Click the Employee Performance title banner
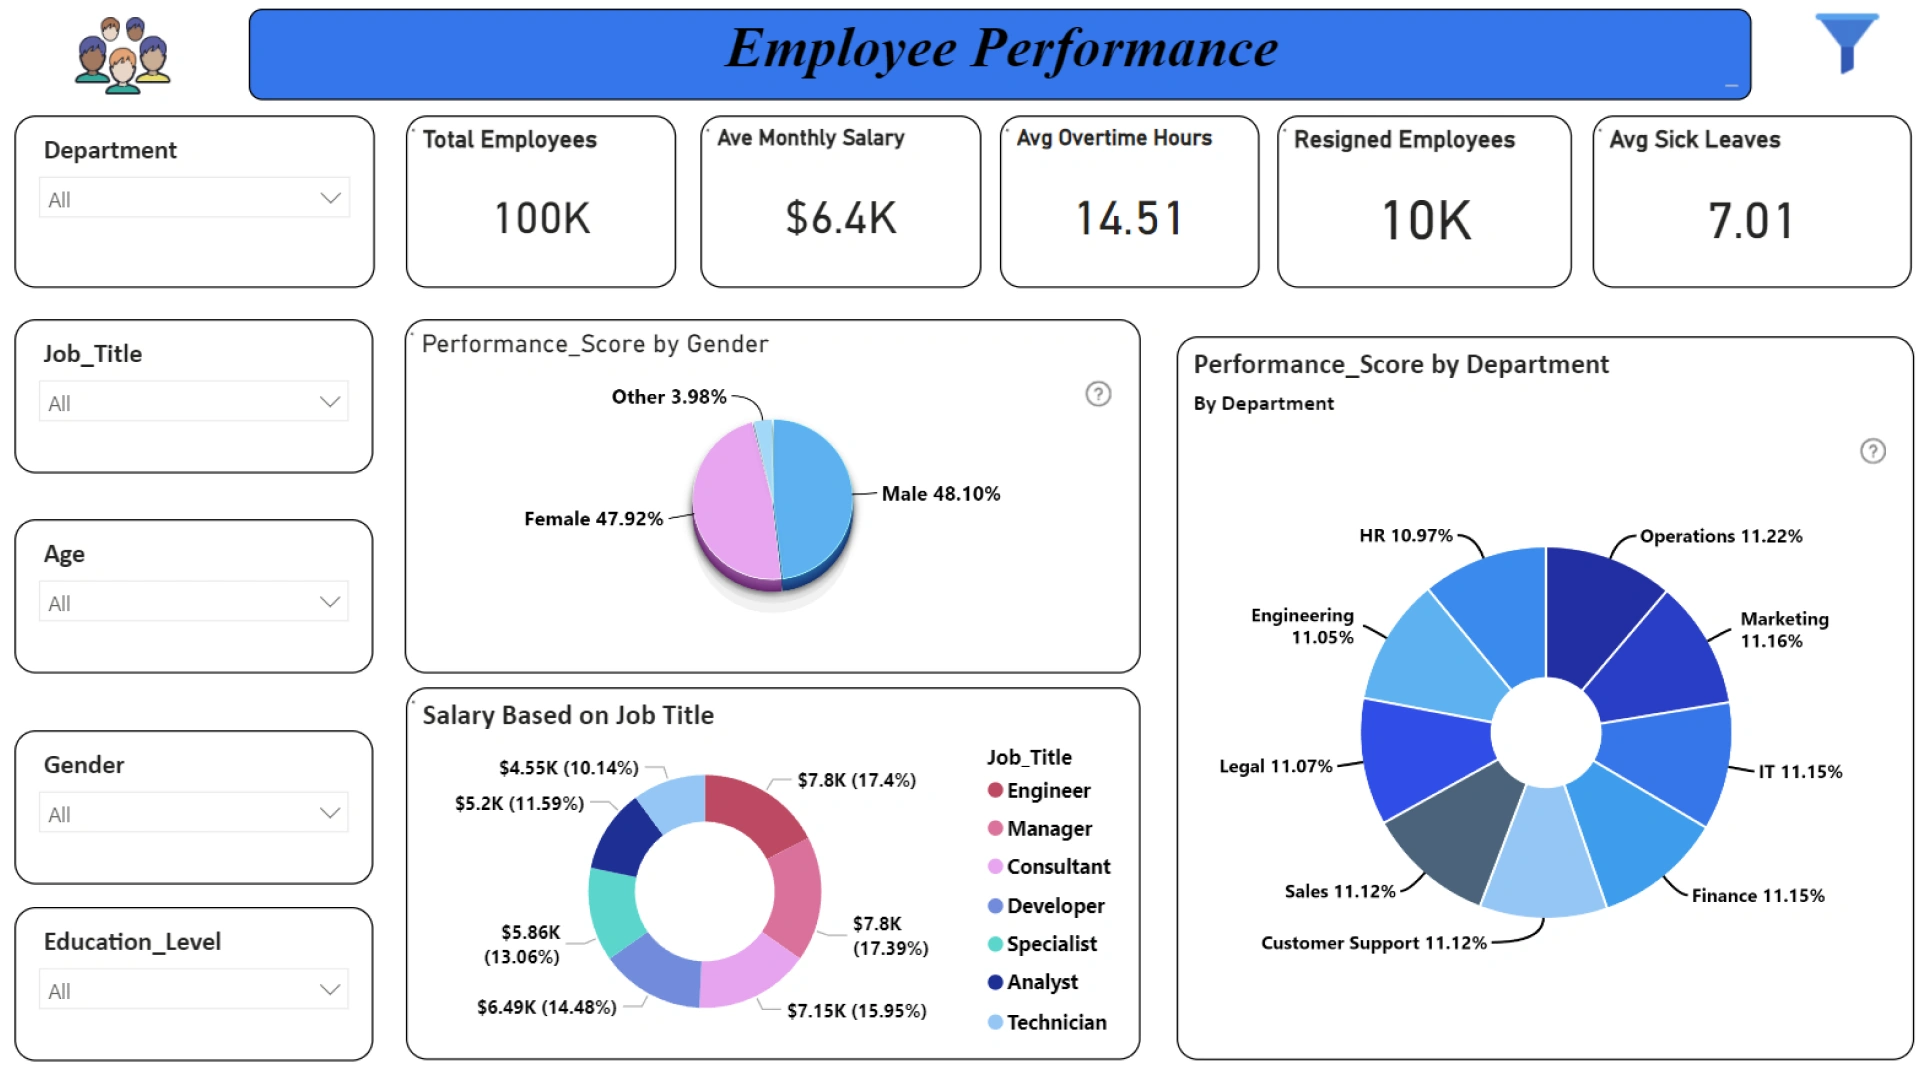This screenshot has width=1920, height=1080. point(1000,54)
